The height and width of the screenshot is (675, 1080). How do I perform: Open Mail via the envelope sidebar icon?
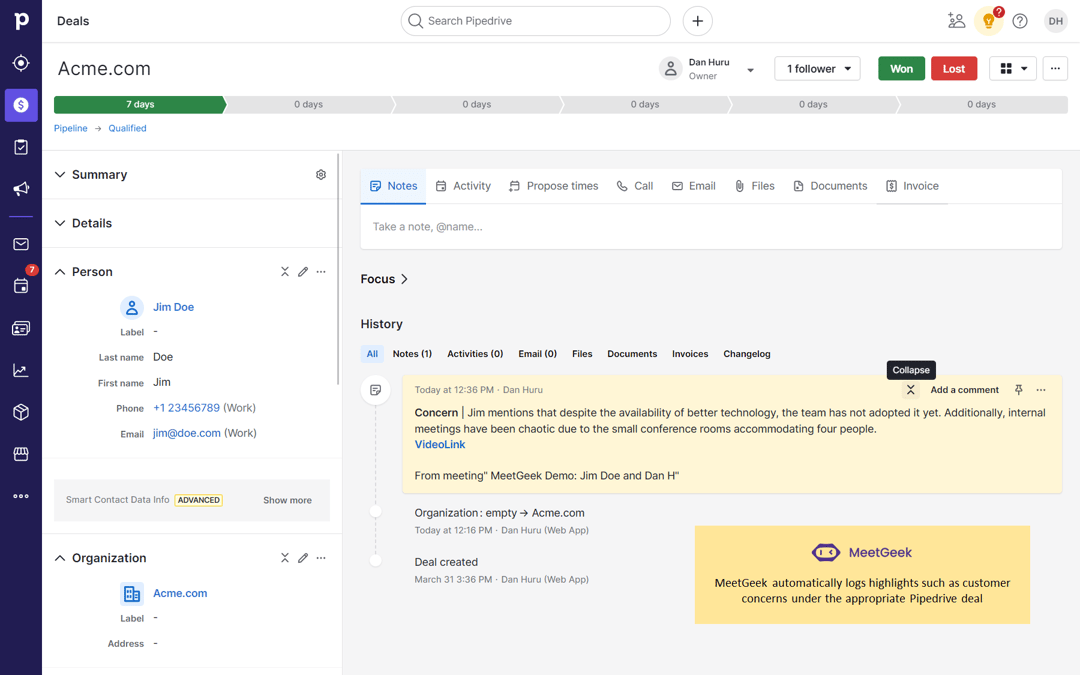click(21, 244)
